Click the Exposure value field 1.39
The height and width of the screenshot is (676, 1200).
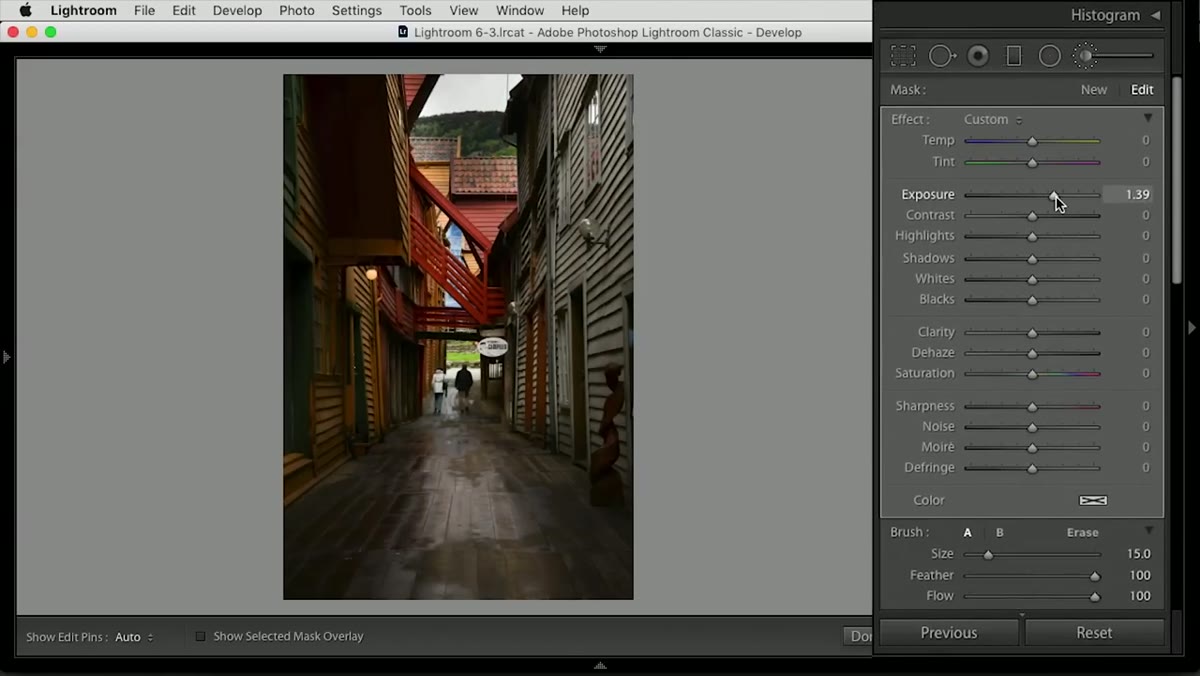coord(1130,195)
